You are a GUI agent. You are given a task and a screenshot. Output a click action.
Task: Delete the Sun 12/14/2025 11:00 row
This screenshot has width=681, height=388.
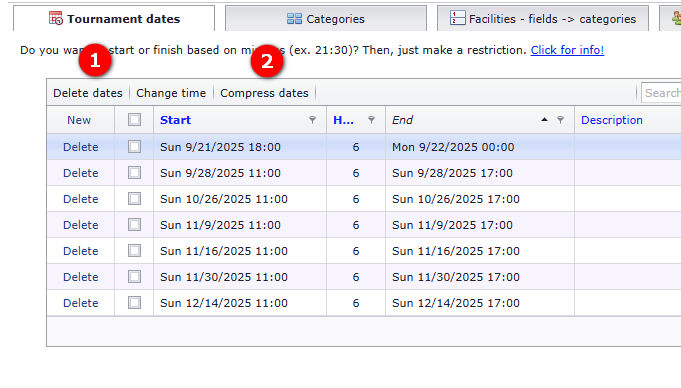(x=81, y=303)
